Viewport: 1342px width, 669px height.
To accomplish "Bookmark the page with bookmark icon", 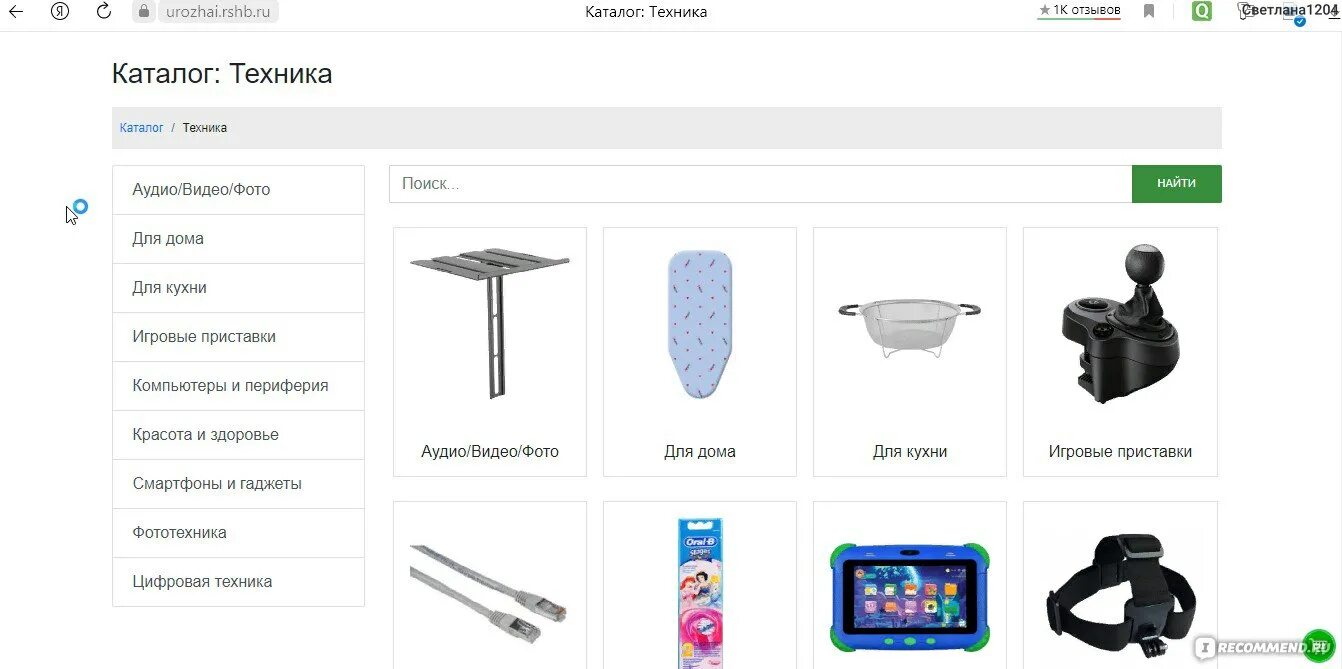I will tap(1149, 12).
